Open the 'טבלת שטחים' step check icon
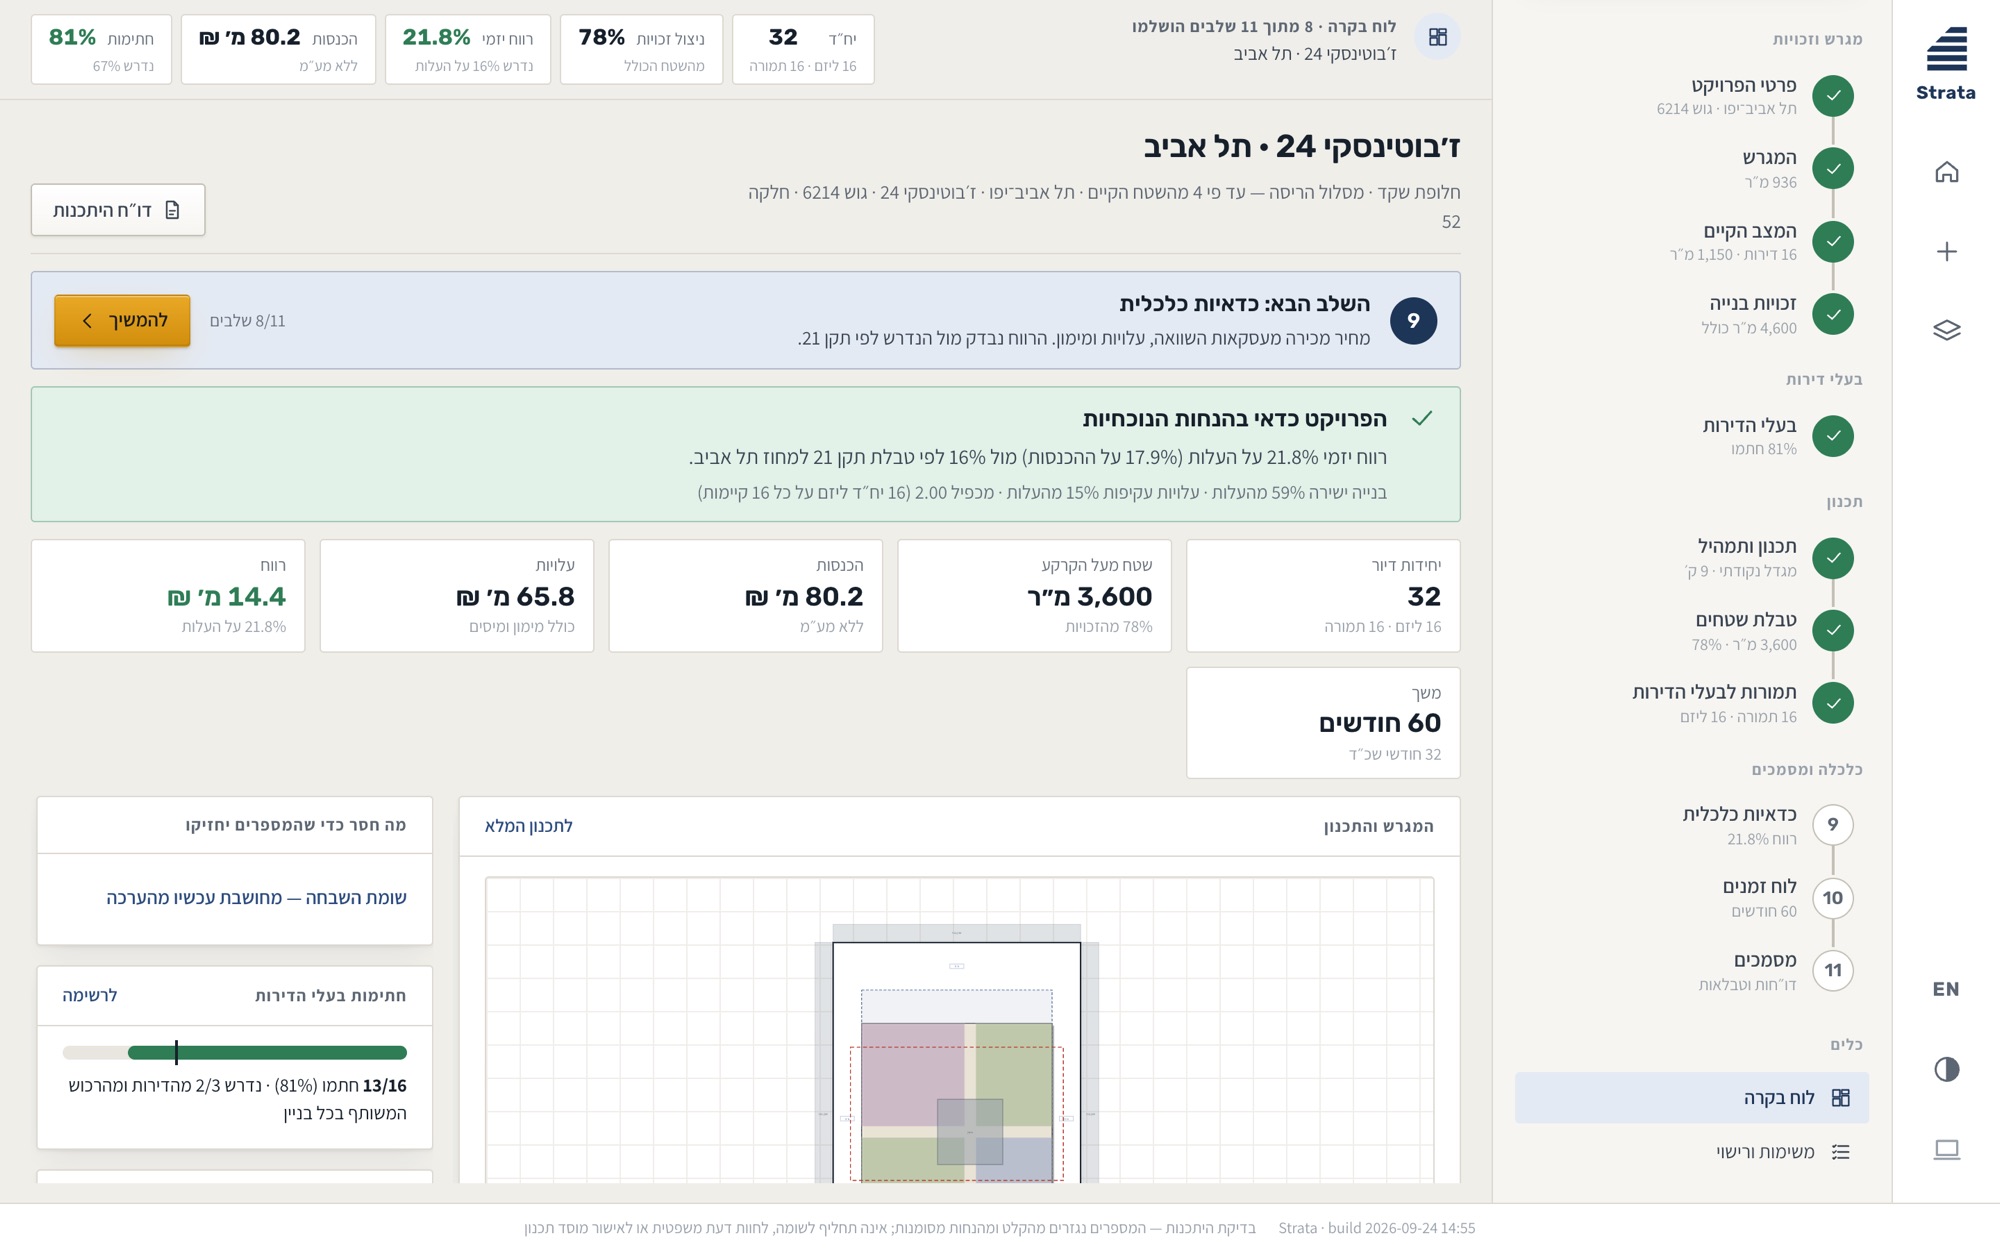The width and height of the screenshot is (2000, 1250). [1833, 631]
